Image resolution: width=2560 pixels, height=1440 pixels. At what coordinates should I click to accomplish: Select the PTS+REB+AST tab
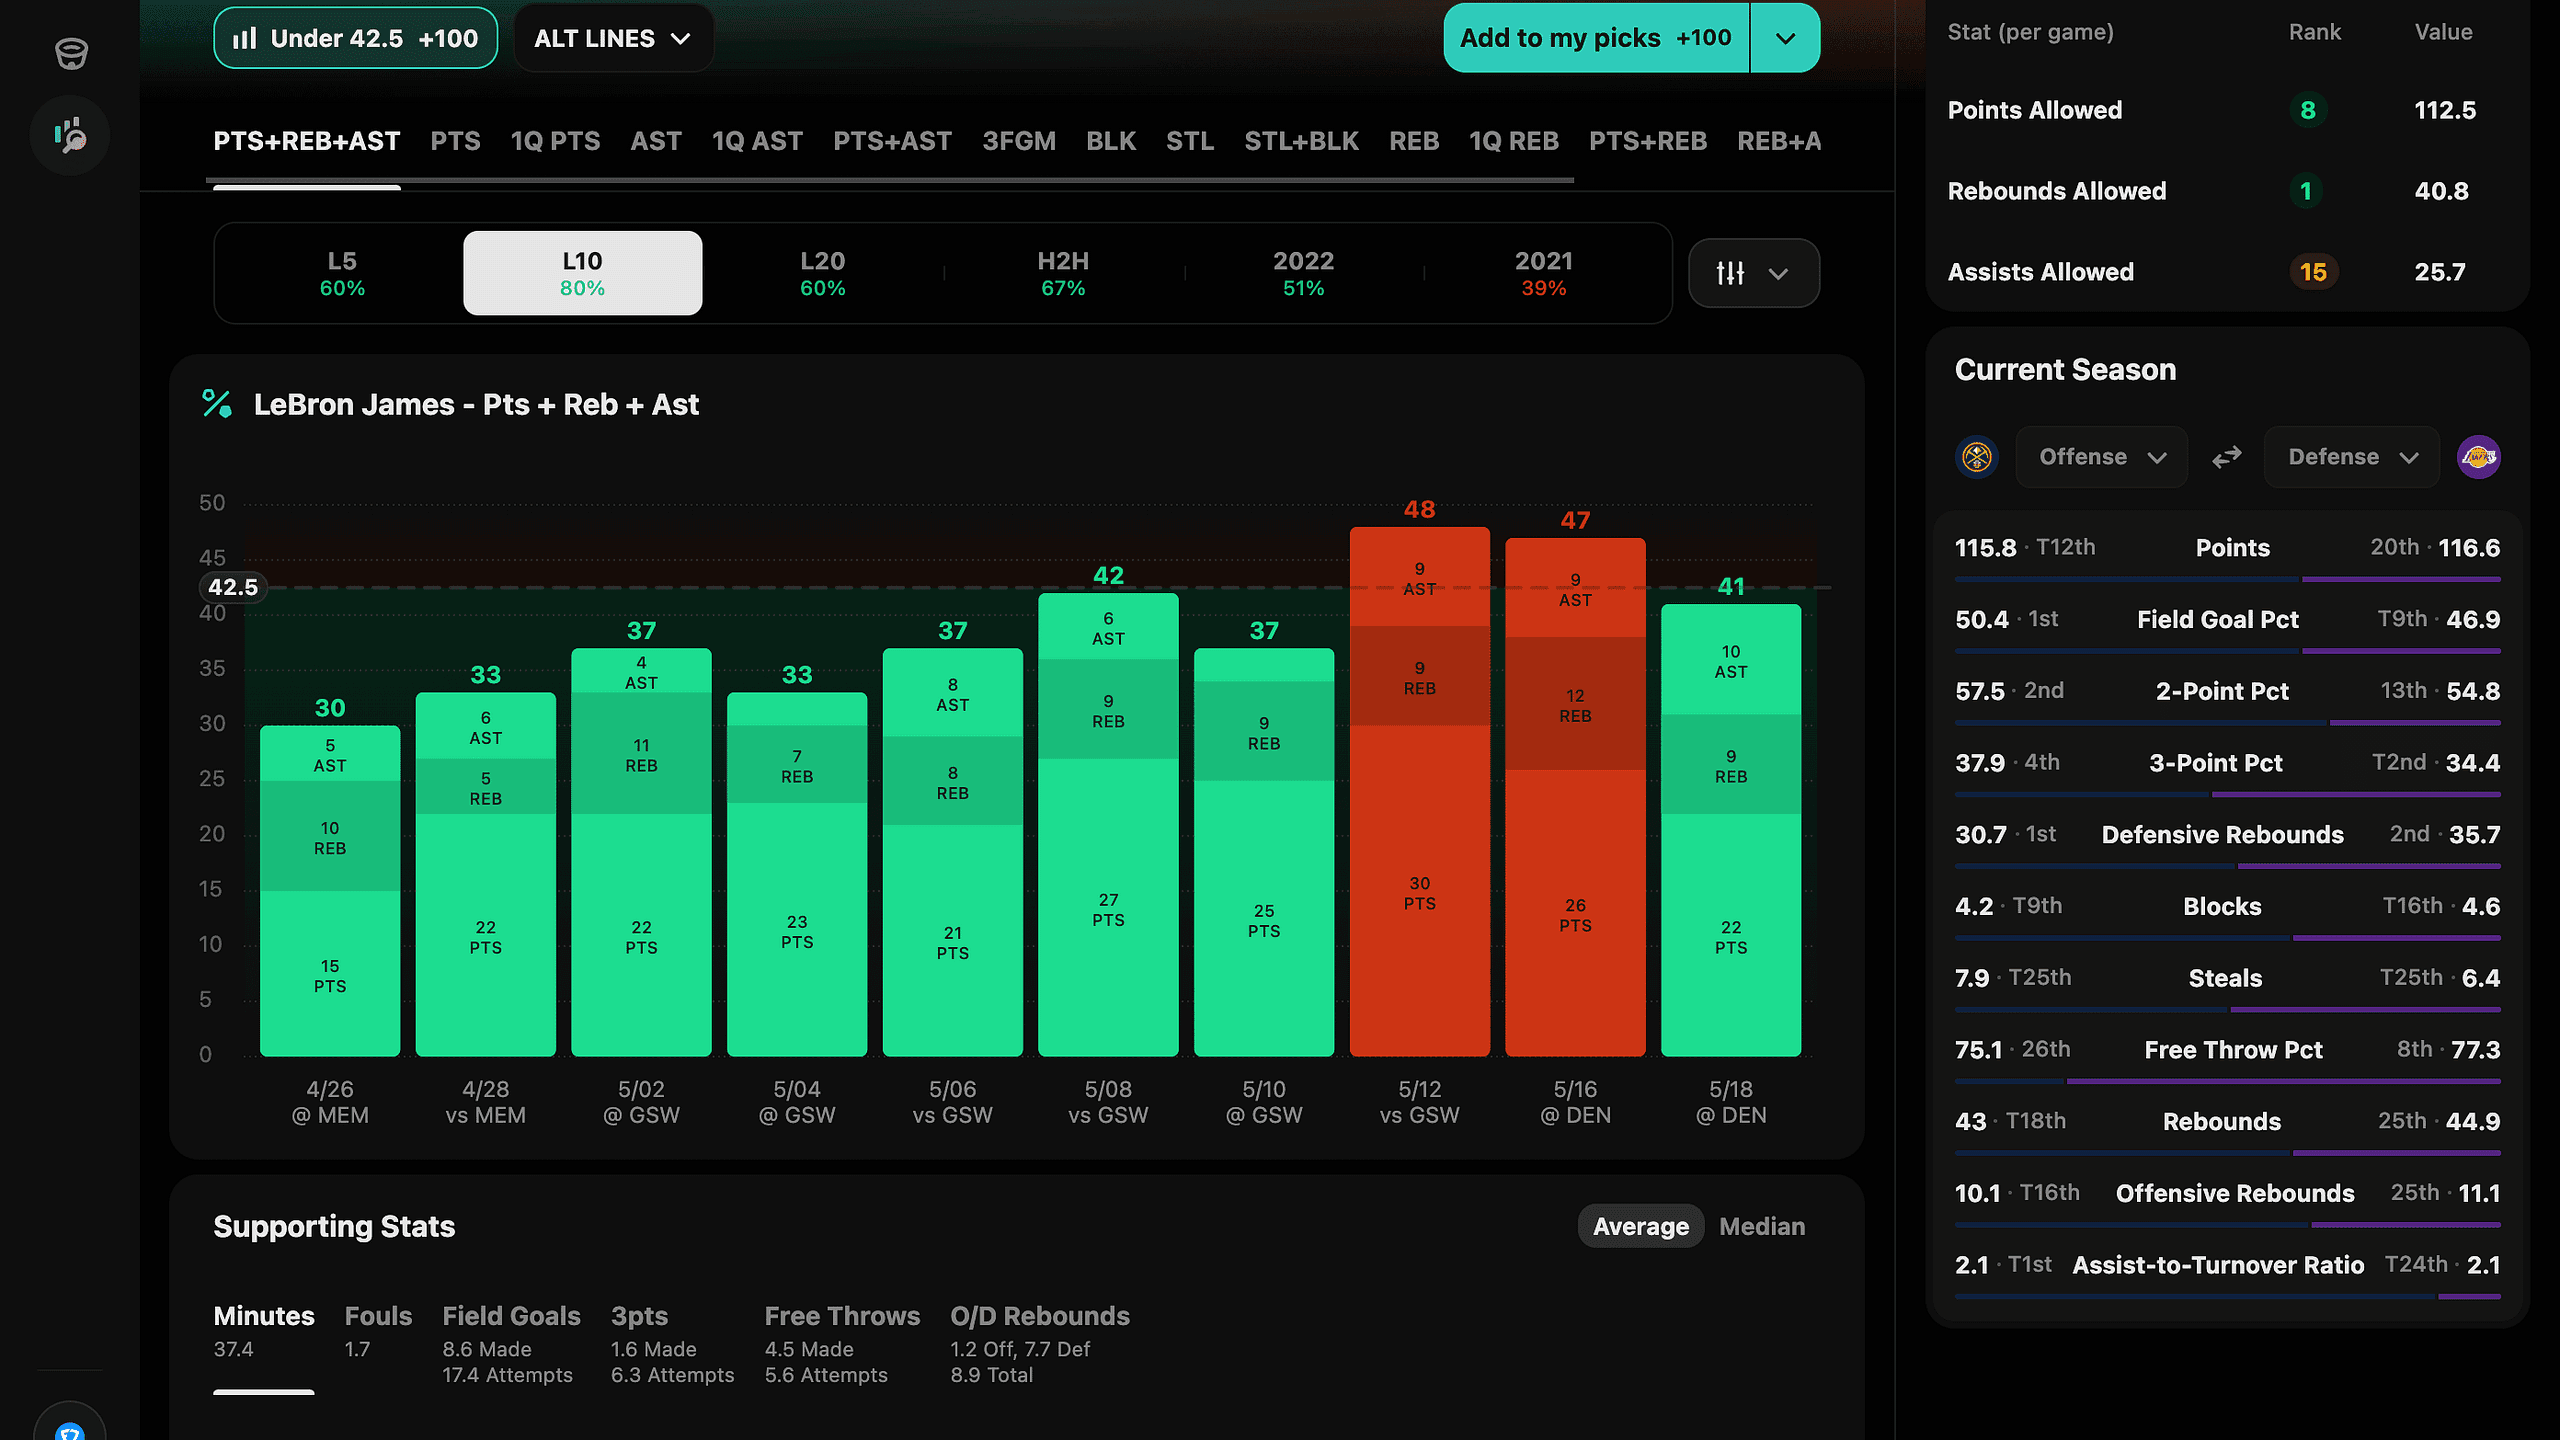(x=307, y=141)
